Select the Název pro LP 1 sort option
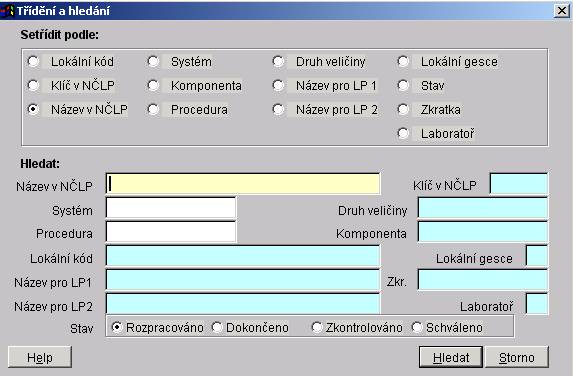Image resolution: width=573 pixels, height=376 pixels. tap(278, 86)
